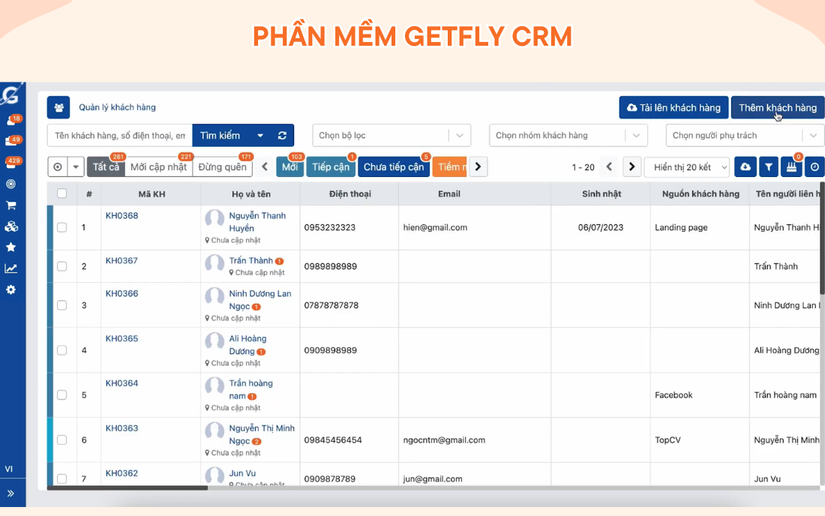
Task: Click the horizontal table scrollbar
Action: (x=127, y=488)
